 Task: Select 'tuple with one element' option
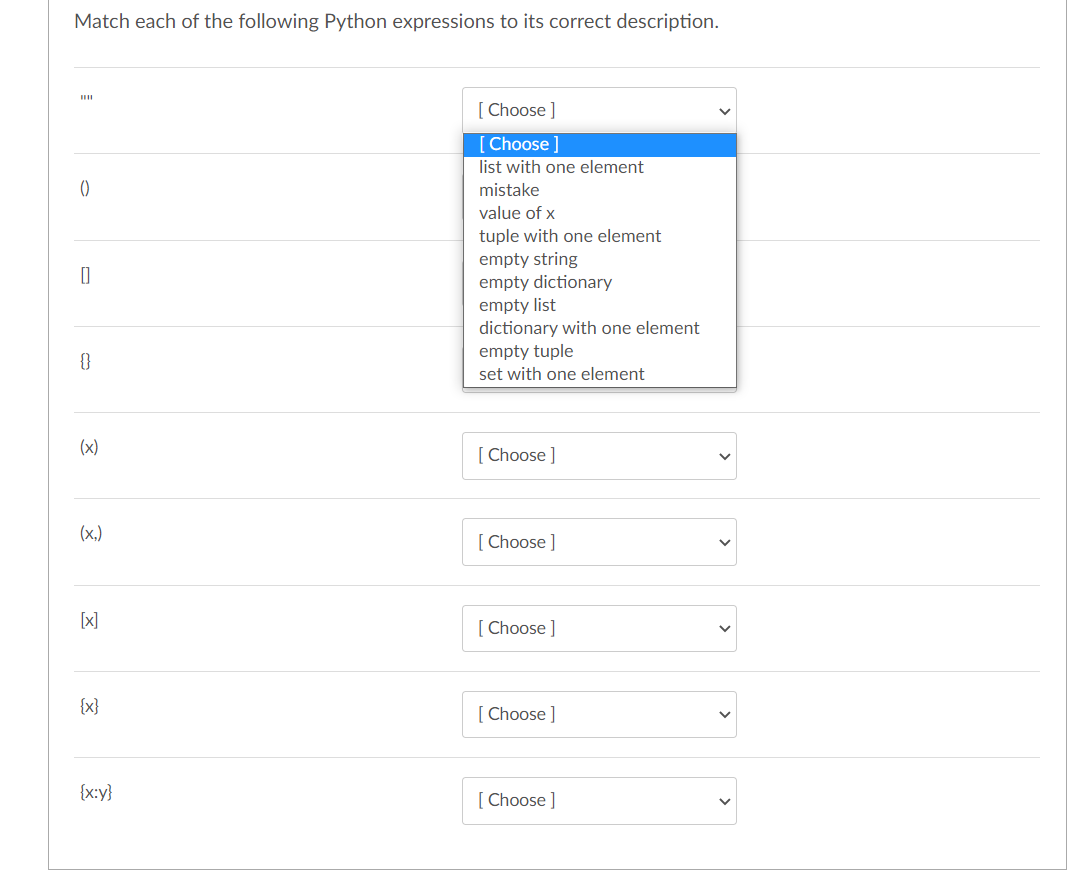coord(570,236)
